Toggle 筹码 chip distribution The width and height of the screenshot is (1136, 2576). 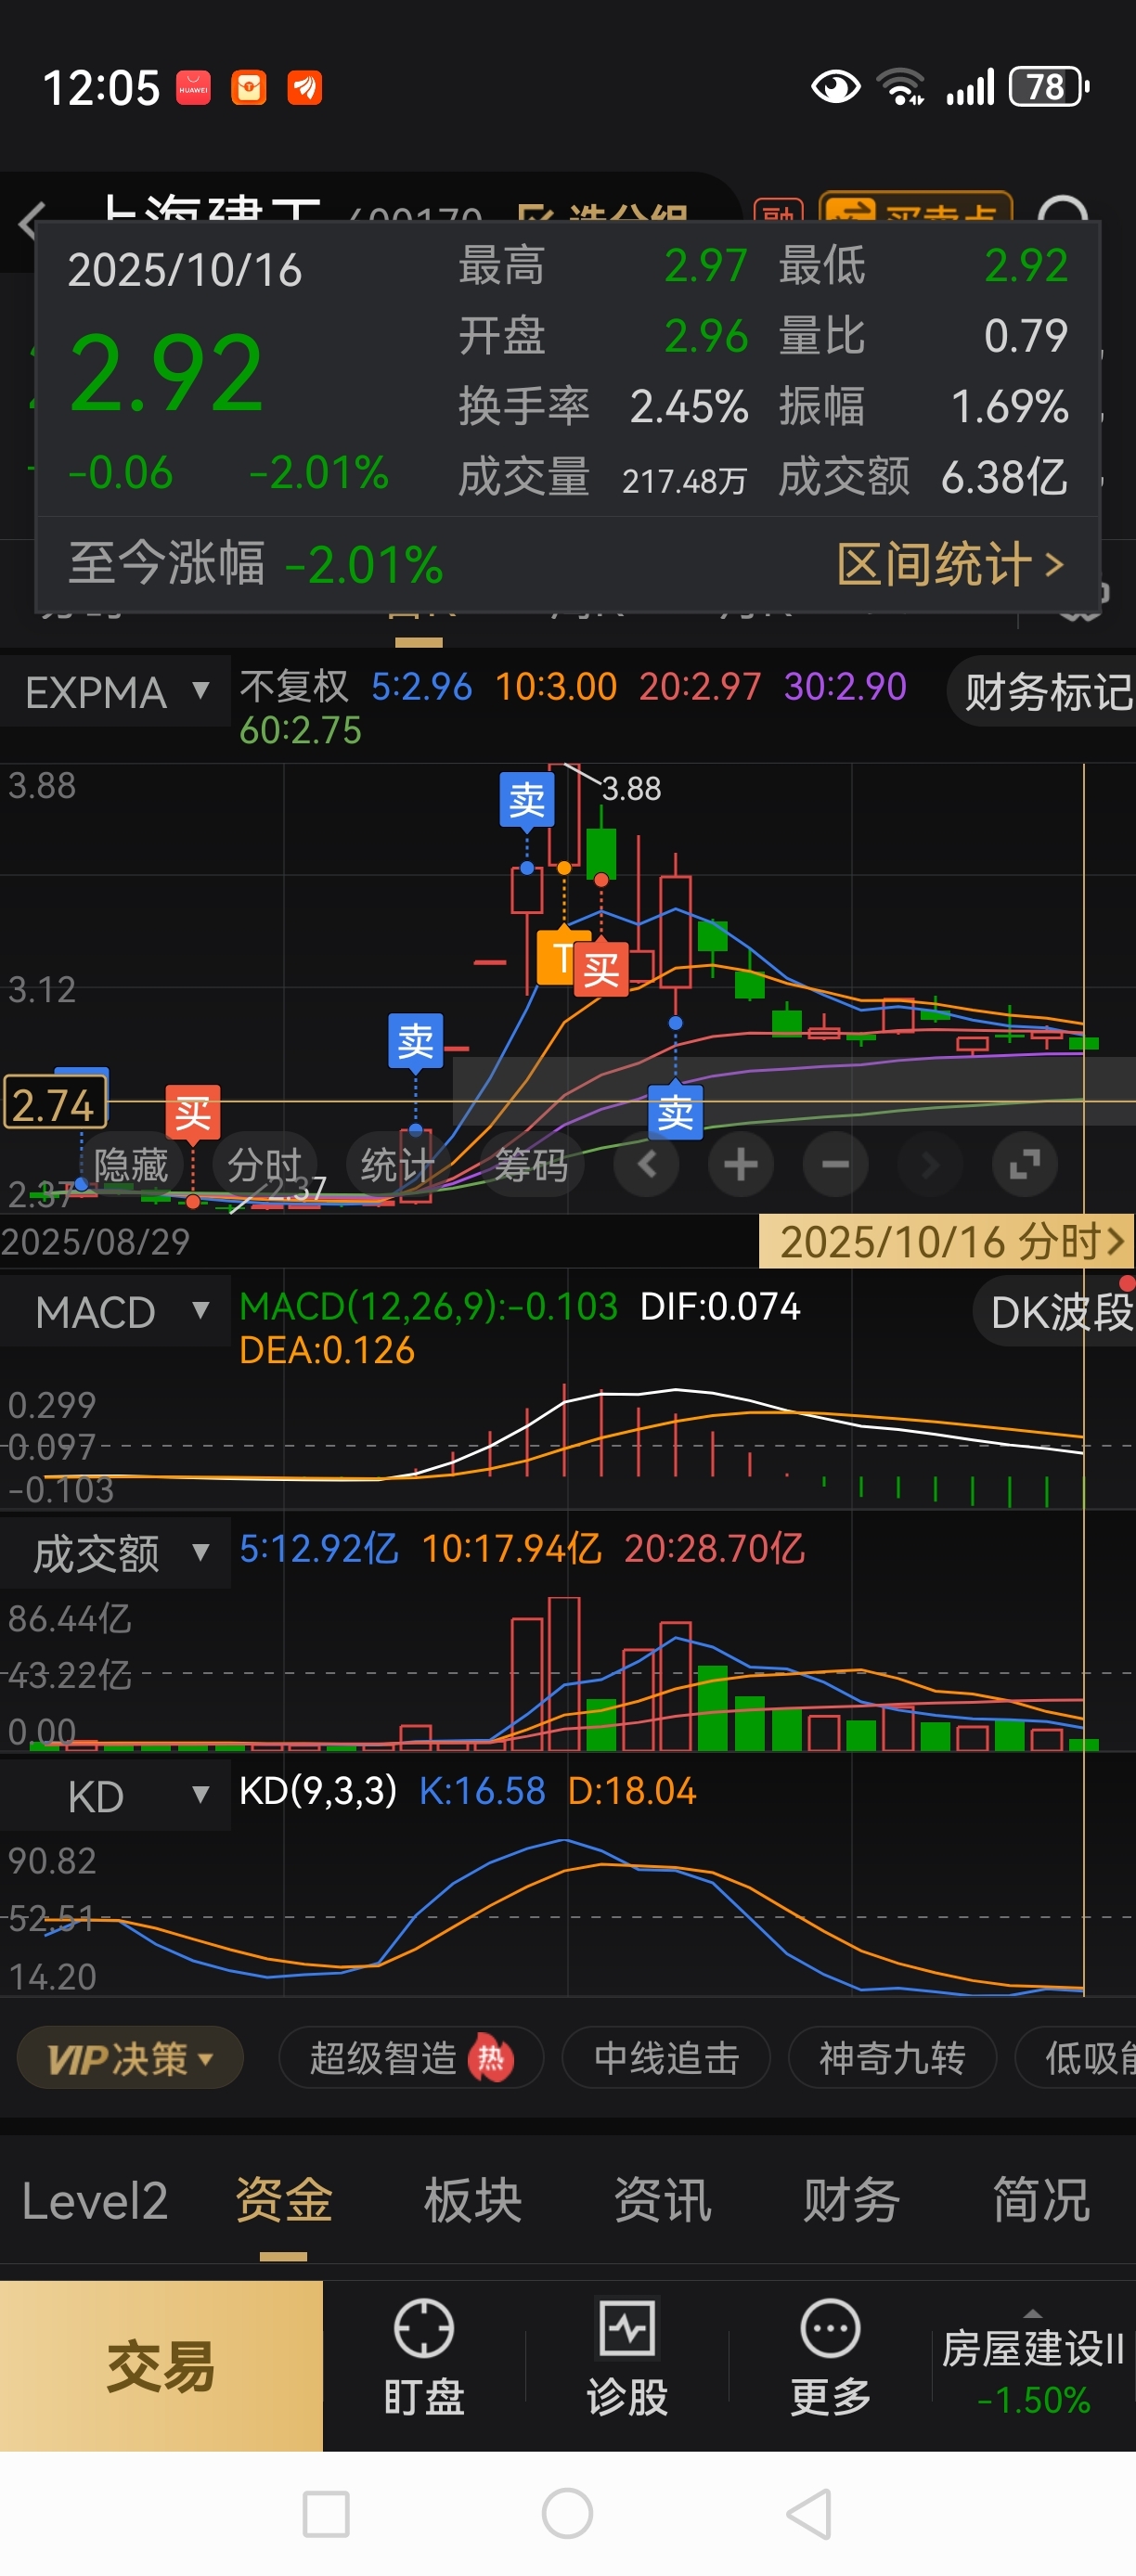point(531,1164)
